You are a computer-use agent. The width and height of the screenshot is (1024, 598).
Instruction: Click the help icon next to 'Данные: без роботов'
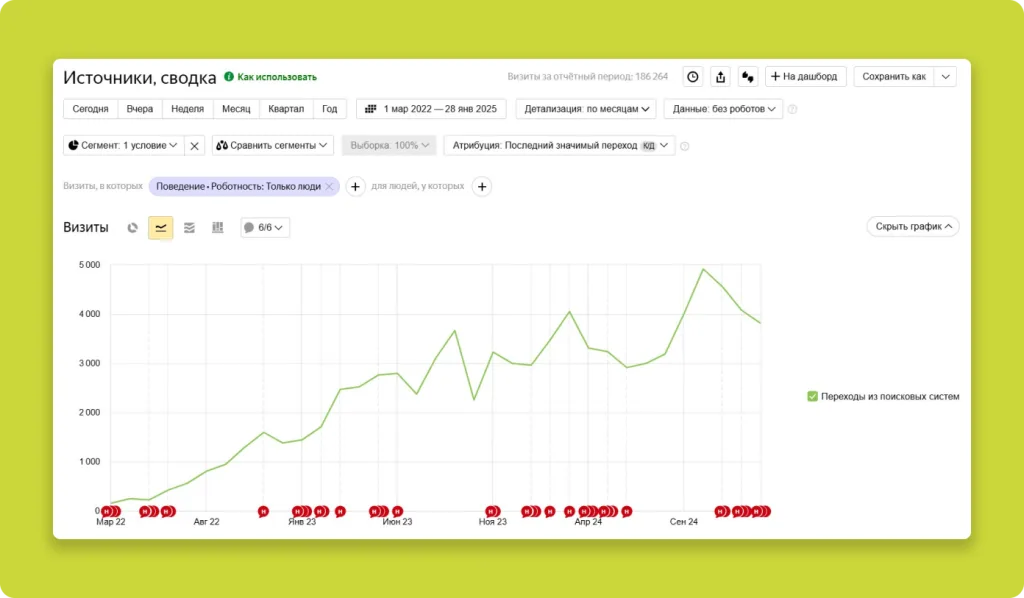(792, 109)
